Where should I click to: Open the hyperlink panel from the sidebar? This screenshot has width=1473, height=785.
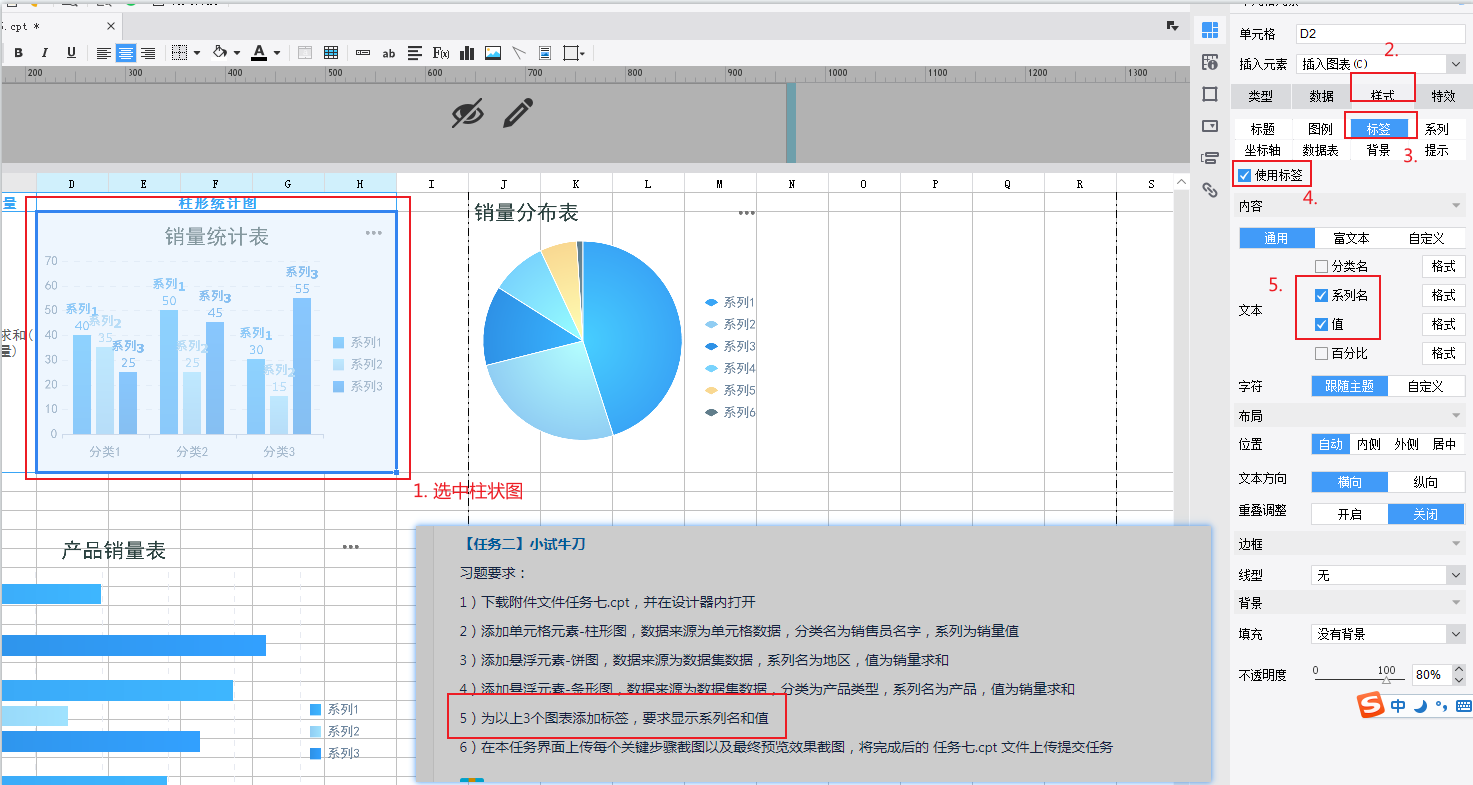click(1210, 189)
